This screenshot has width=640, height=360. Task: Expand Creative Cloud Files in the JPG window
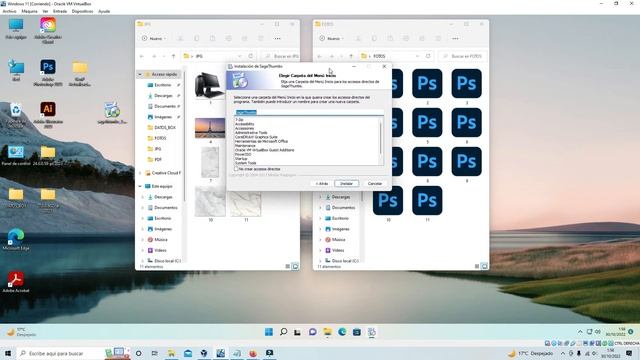140,173
